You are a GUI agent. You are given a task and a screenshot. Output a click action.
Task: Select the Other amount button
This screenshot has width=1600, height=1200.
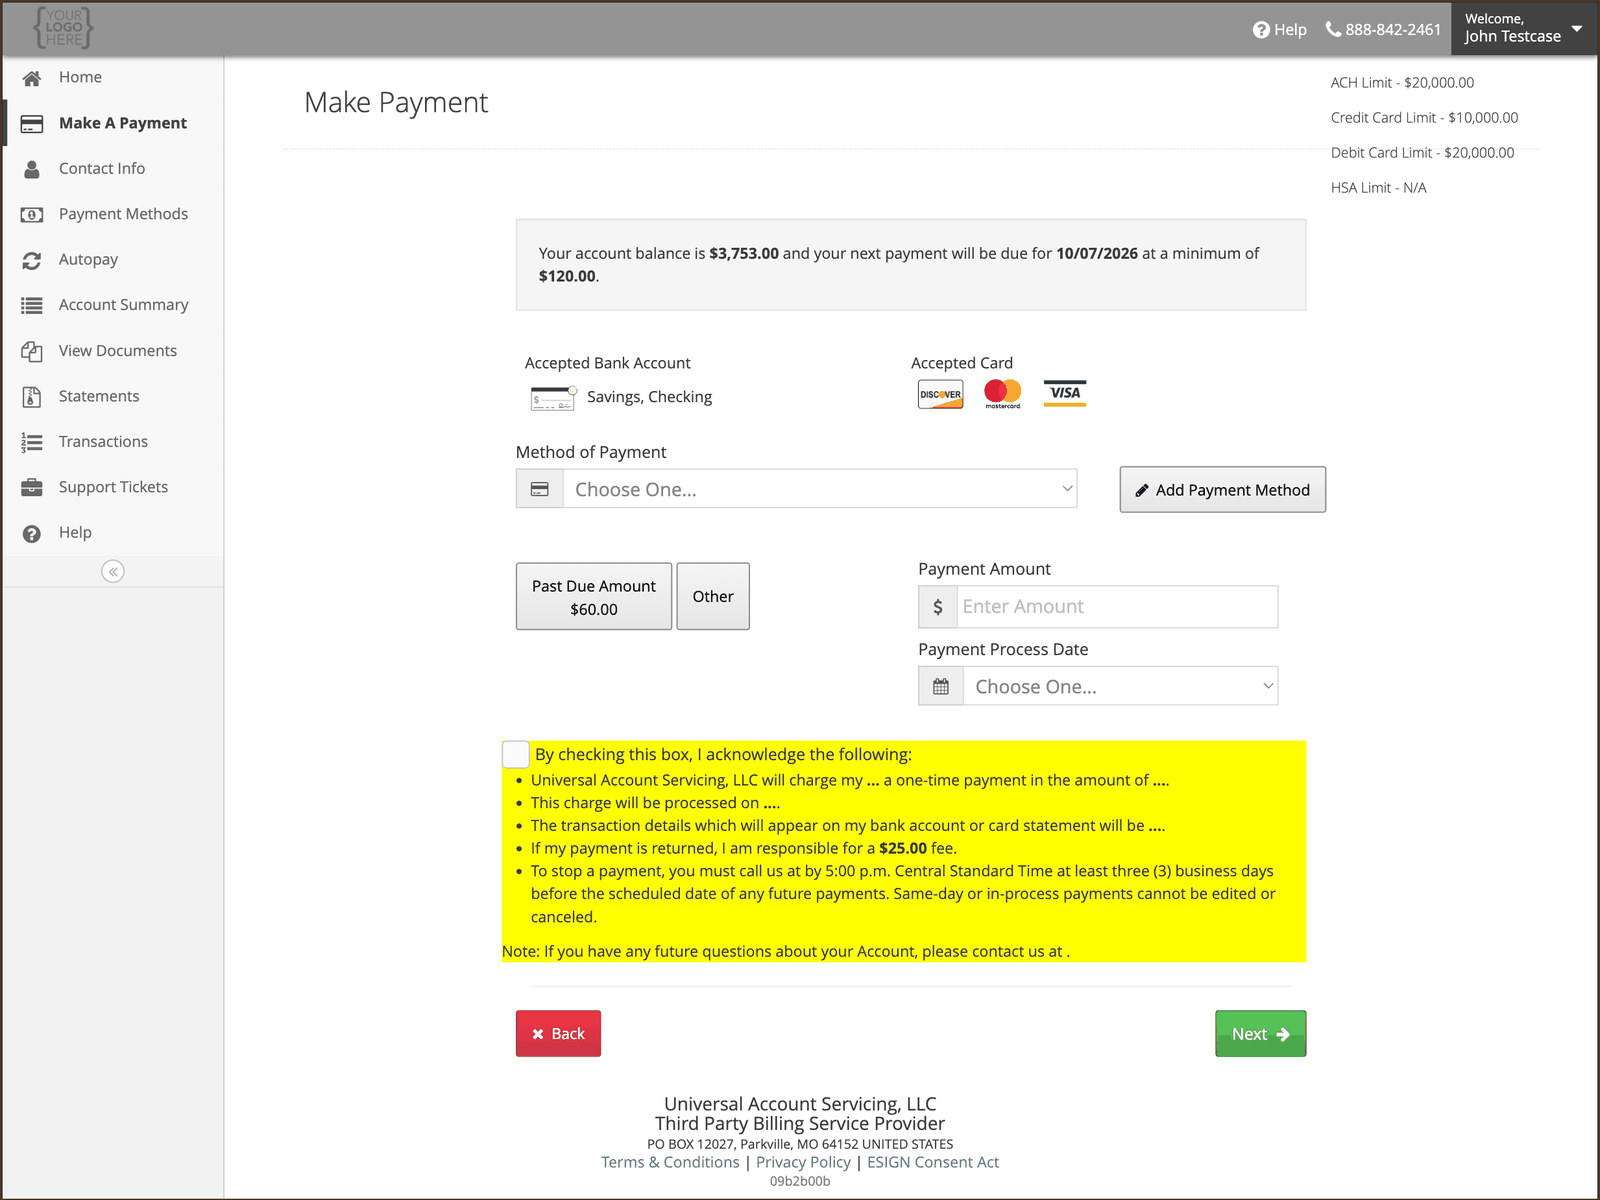pyautogui.click(x=713, y=597)
